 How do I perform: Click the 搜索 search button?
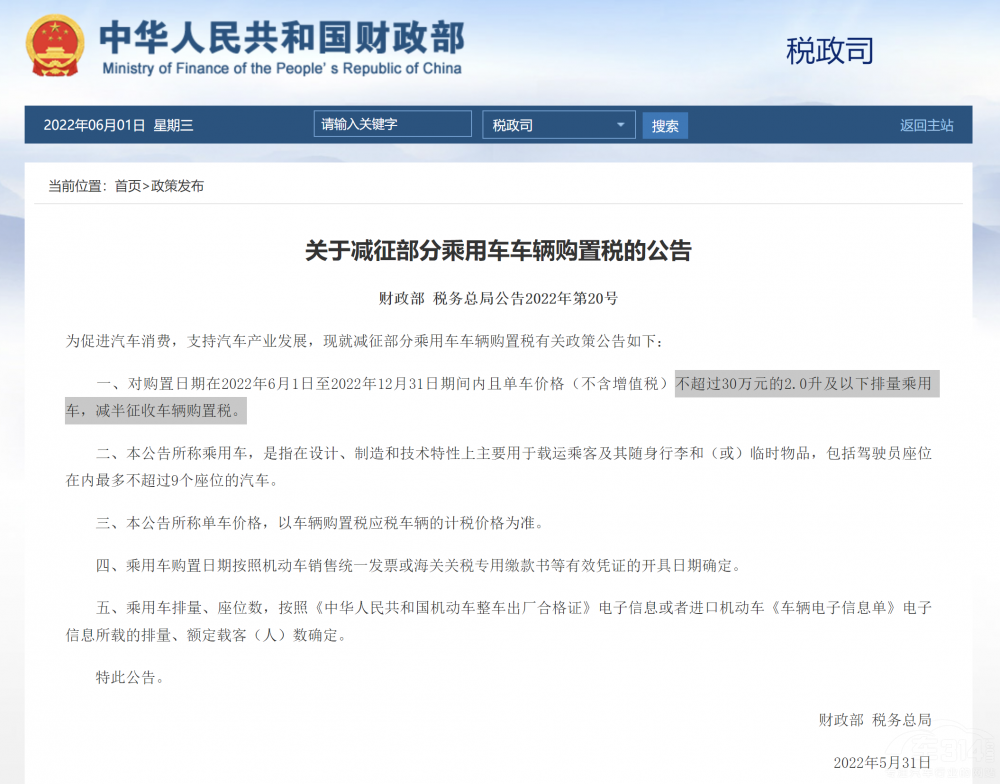coord(665,125)
